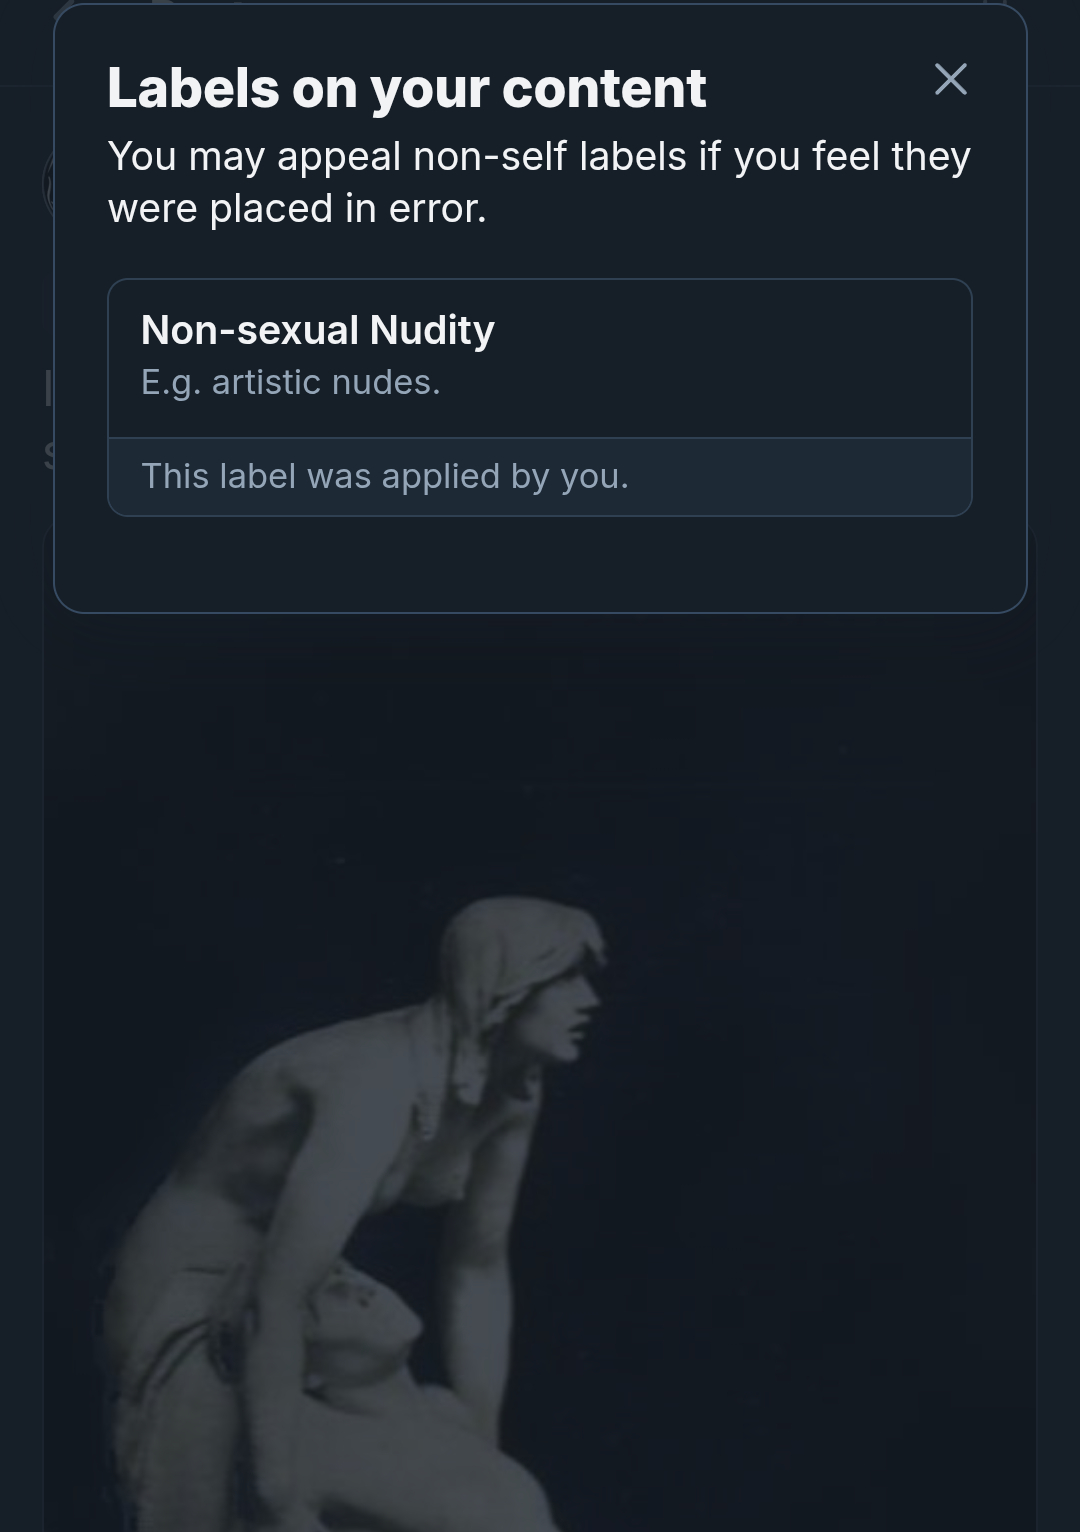Click the word 'Nudity' in the label title
Image resolution: width=1080 pixels, height=1532 pixels.
click(432, 330)
